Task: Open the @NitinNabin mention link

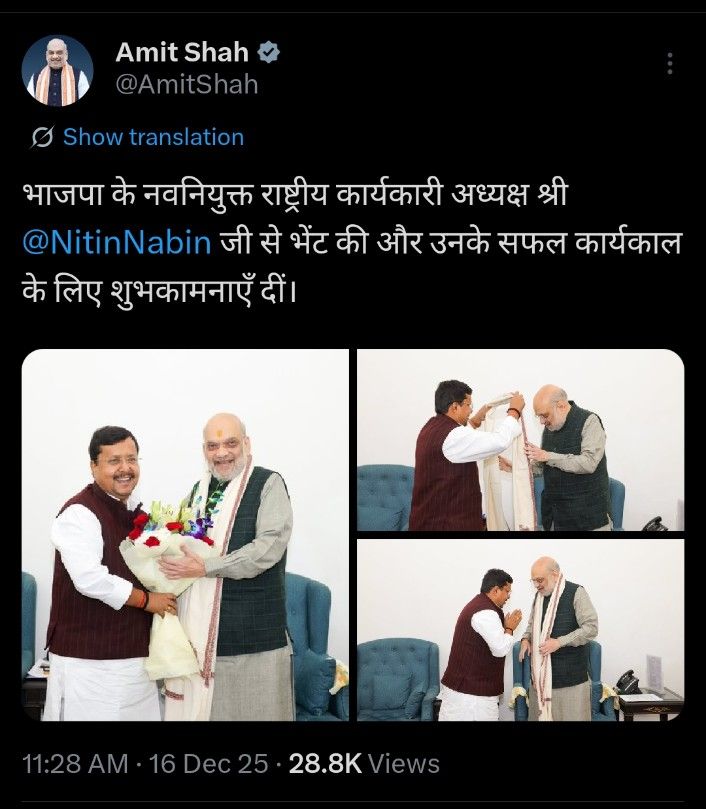Action: tap(117, 242)
